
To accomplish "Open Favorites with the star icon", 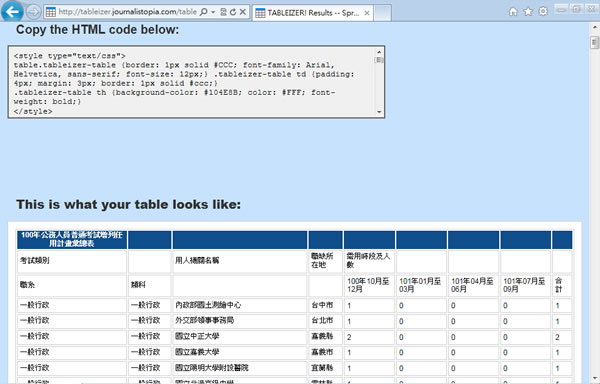I will pos(528,12).
